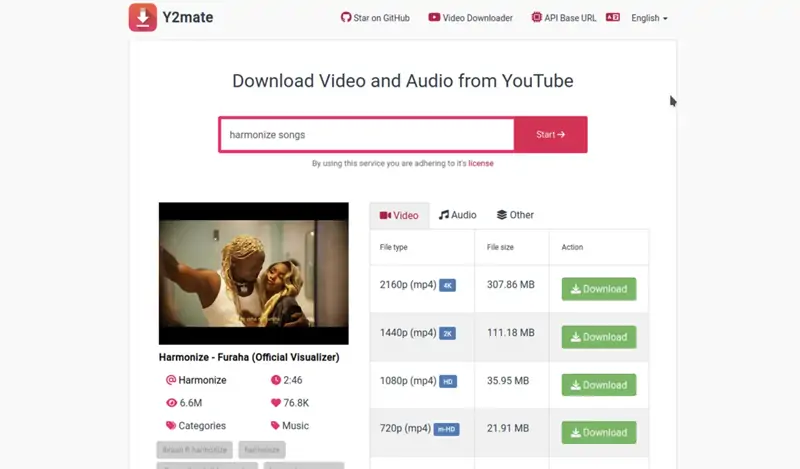Click the @ channel icon next to Harmonize
Screen dimensions: 800x469
pyautogui.click(x=171, y=380)
